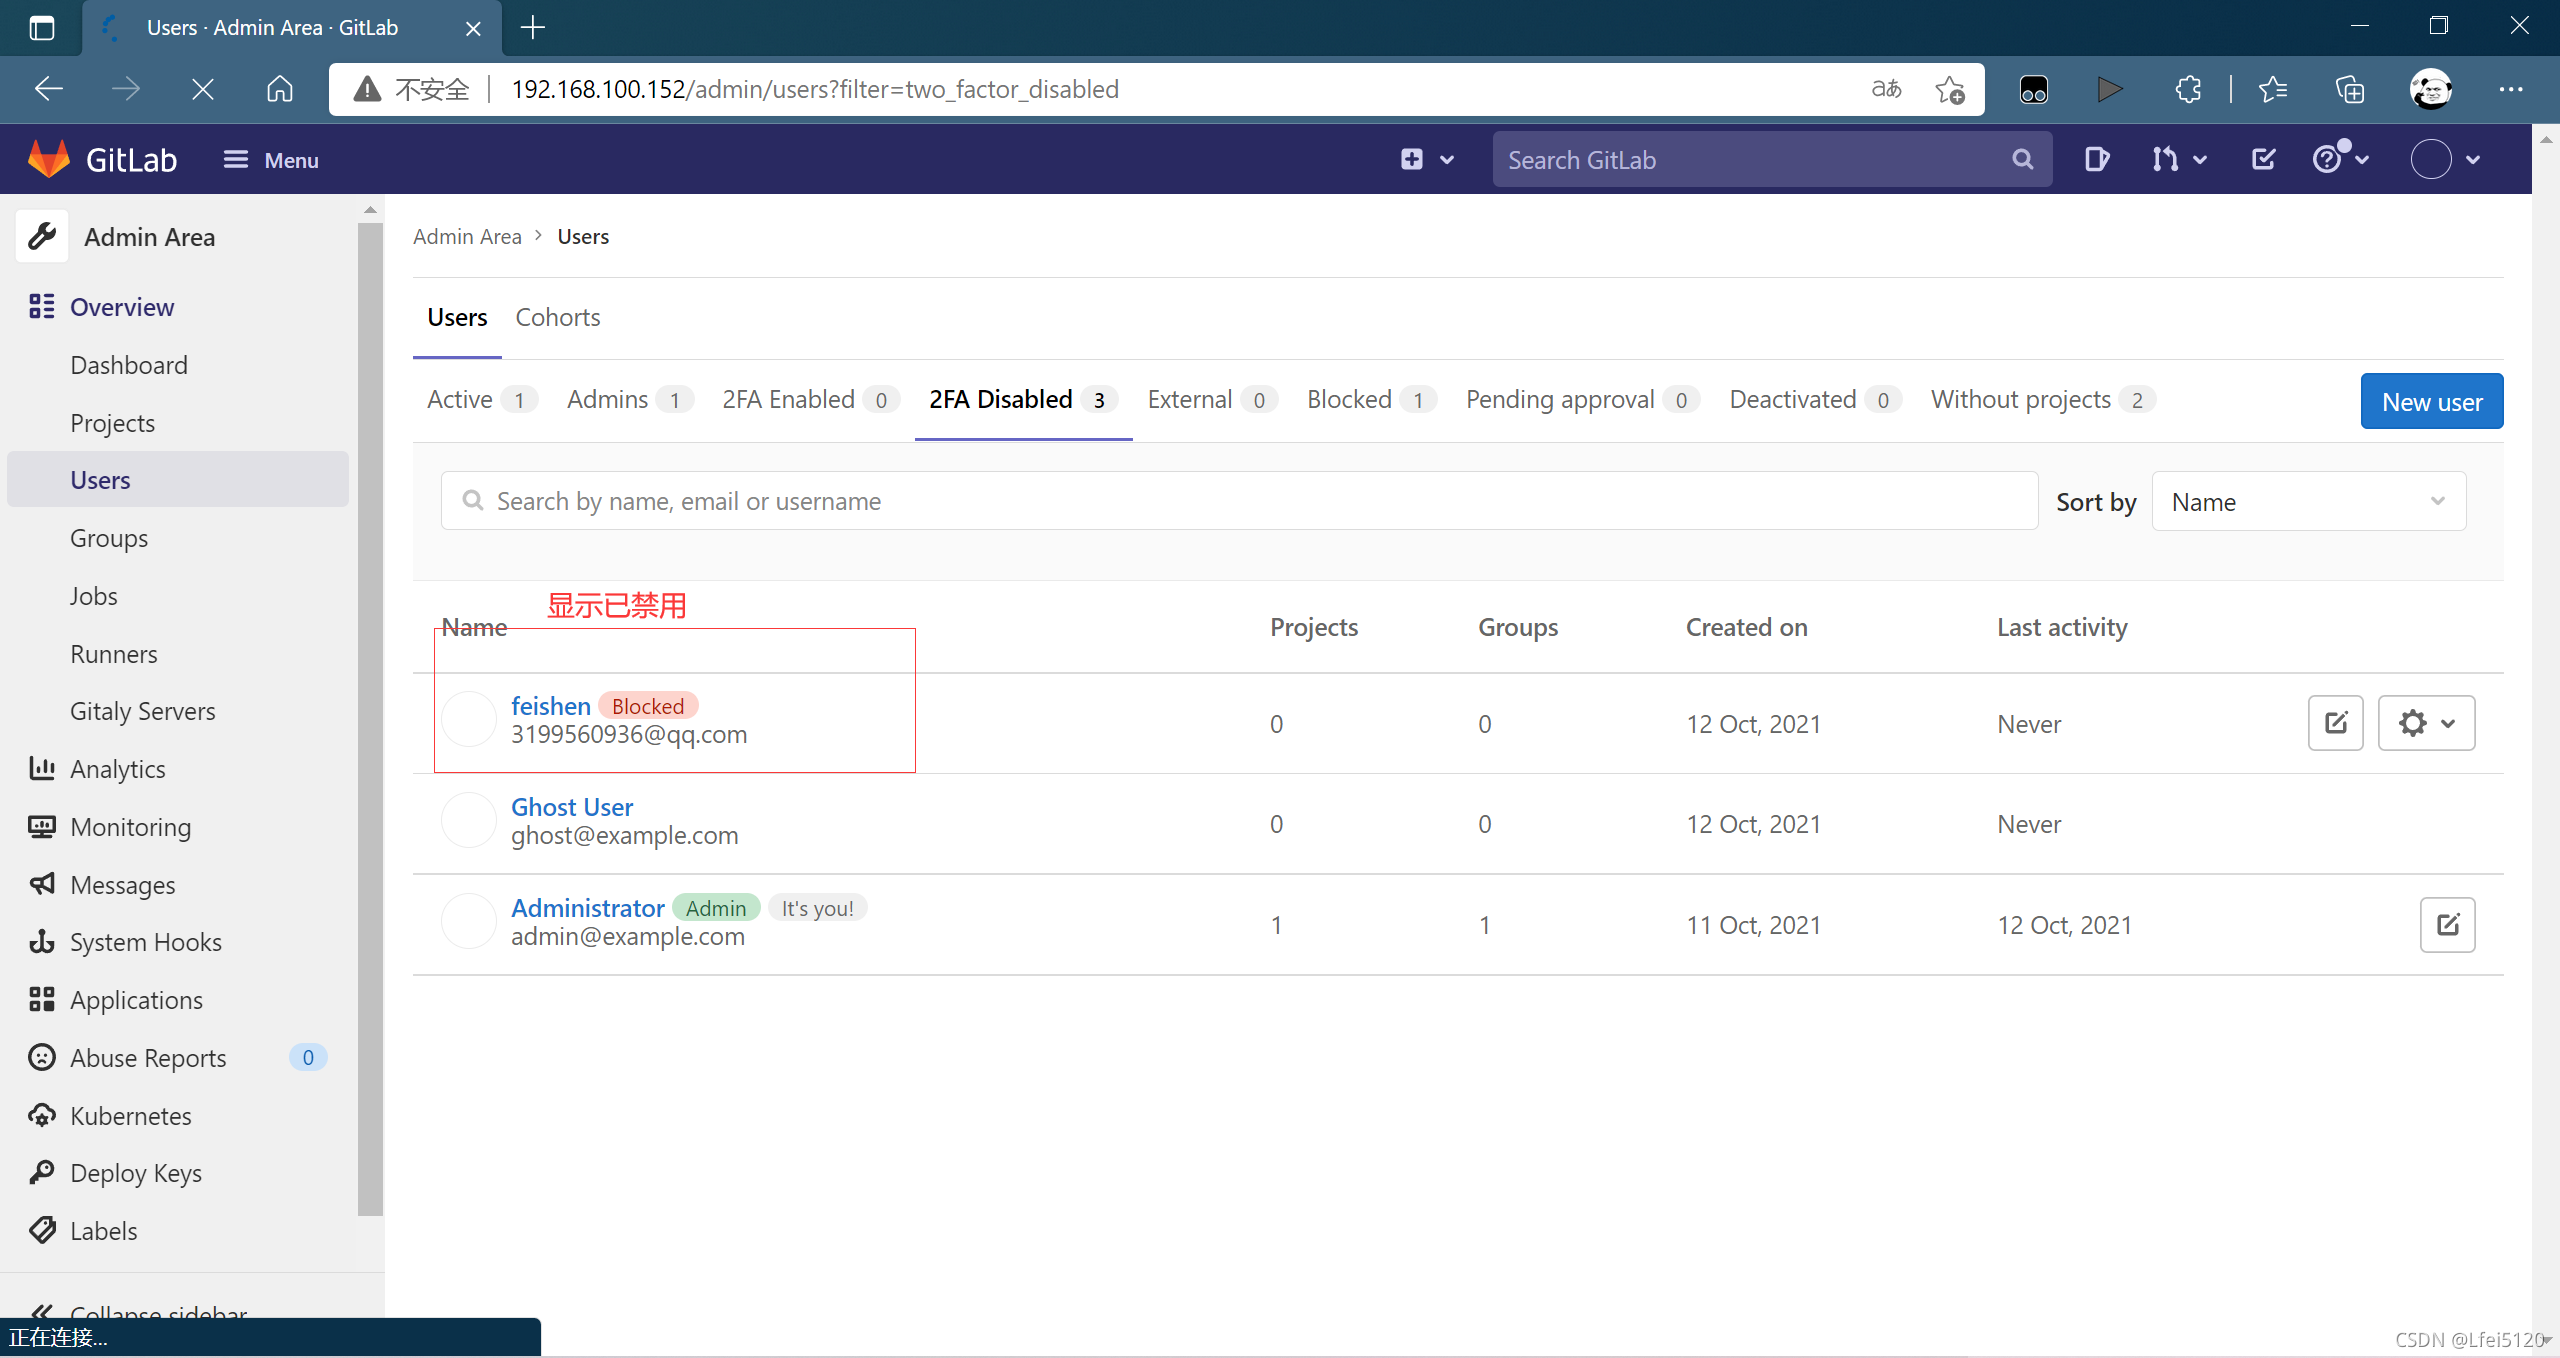This screenshot has width=2560, height=1358.
Task: Open Runners in the admin sidebar
Action: click(113, 654)
